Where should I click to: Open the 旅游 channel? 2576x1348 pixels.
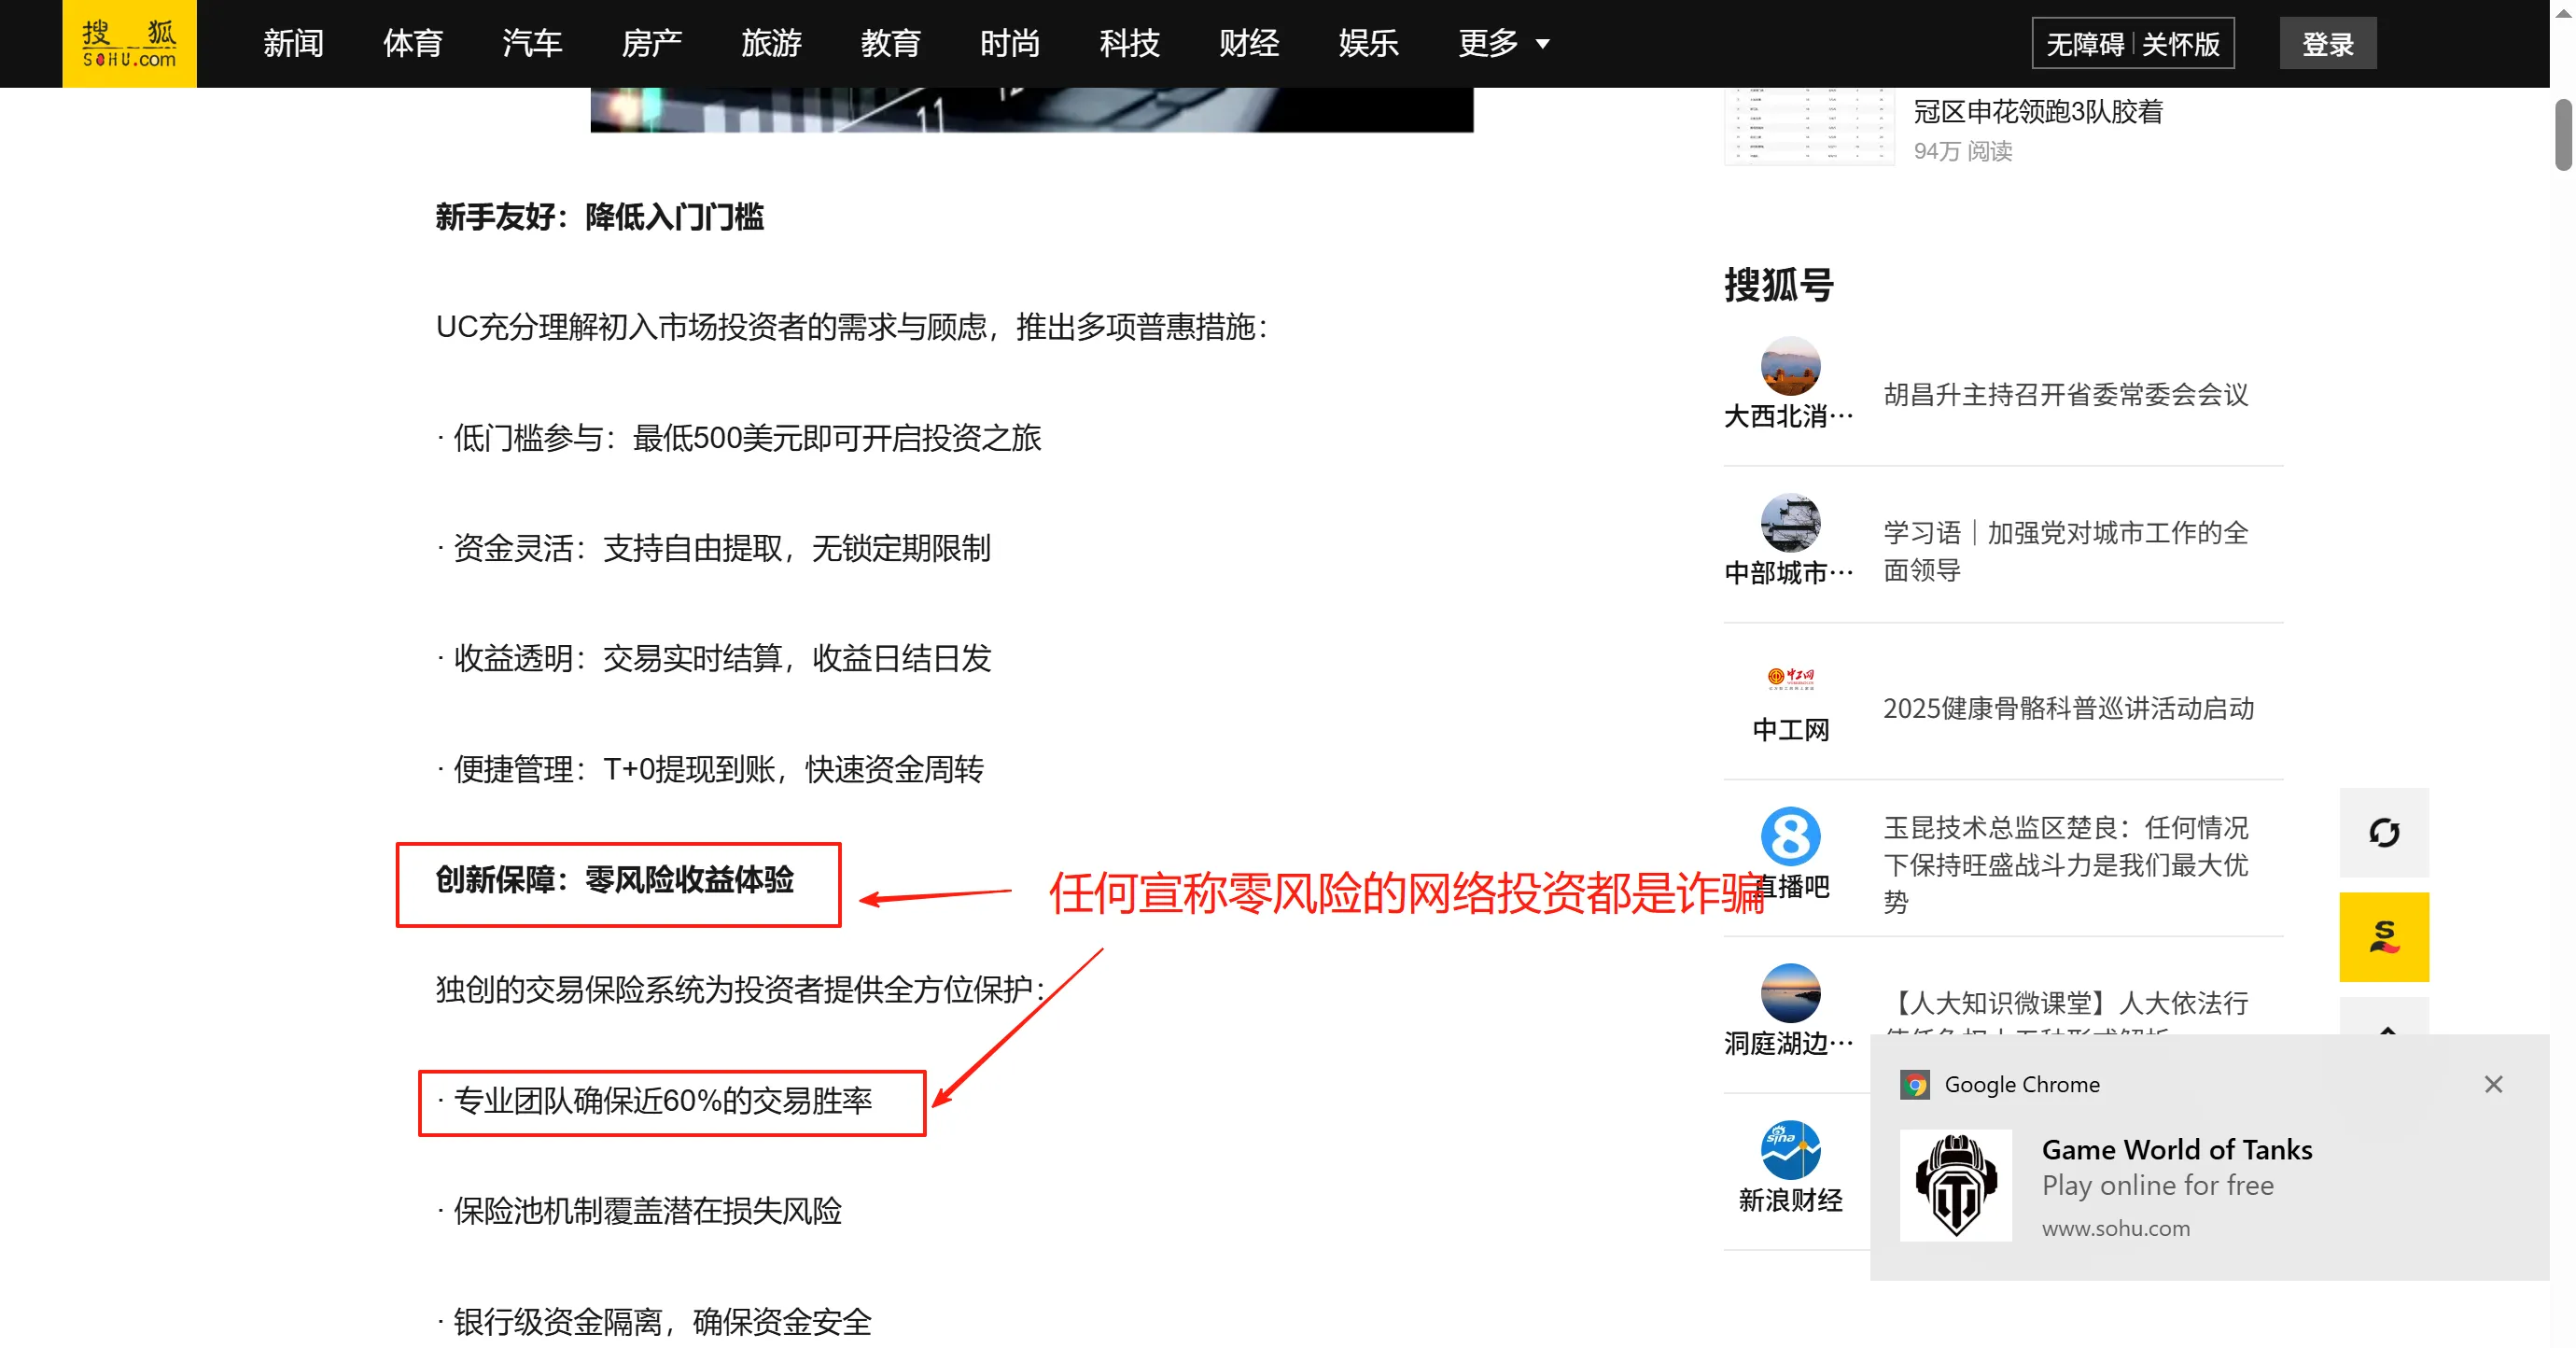coord(771,44)
